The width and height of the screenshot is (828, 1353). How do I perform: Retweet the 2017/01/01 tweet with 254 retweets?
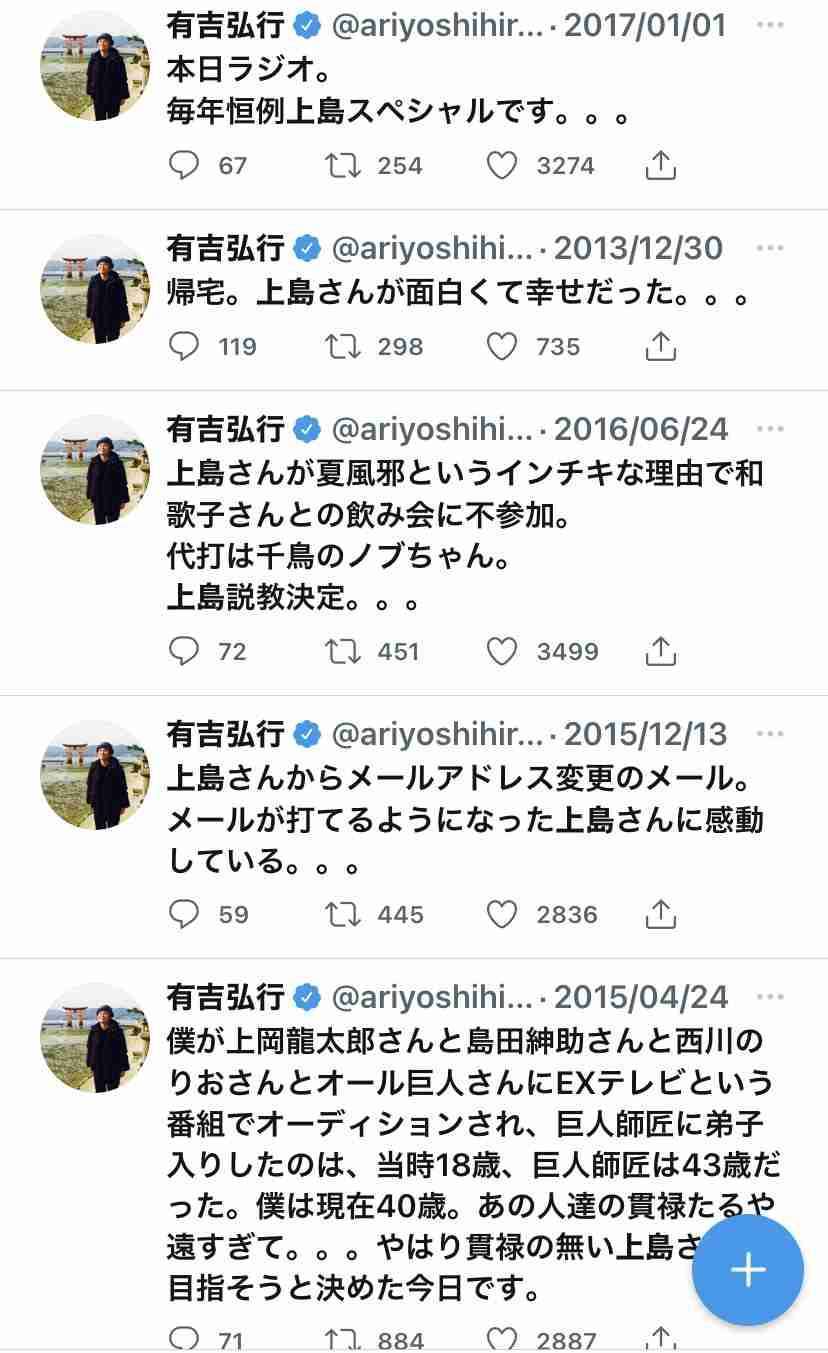(x=343, y=165)
